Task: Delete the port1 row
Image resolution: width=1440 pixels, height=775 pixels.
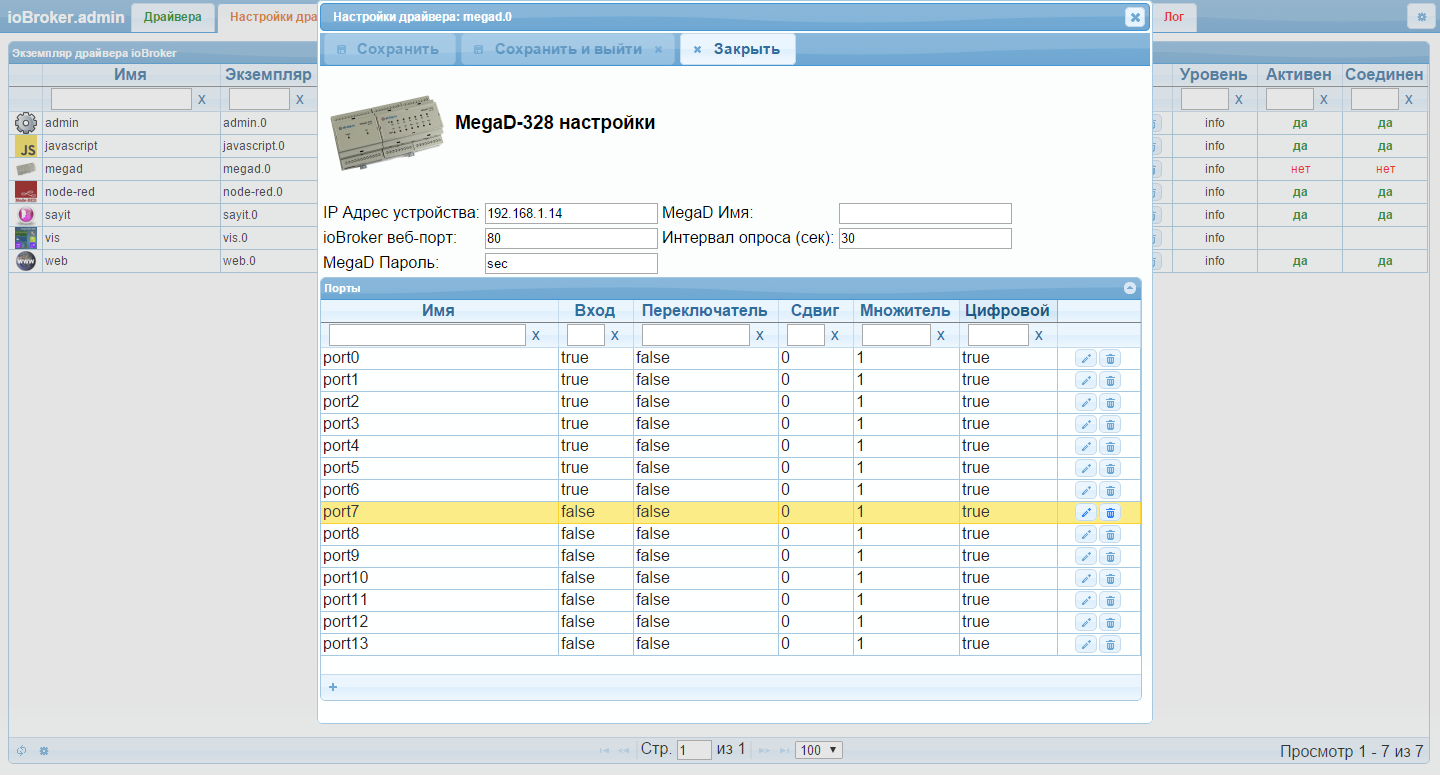Action: (1110, 380)
